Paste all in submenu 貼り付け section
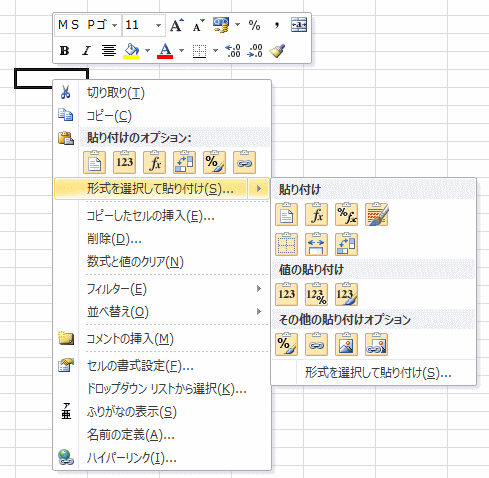 286,214
